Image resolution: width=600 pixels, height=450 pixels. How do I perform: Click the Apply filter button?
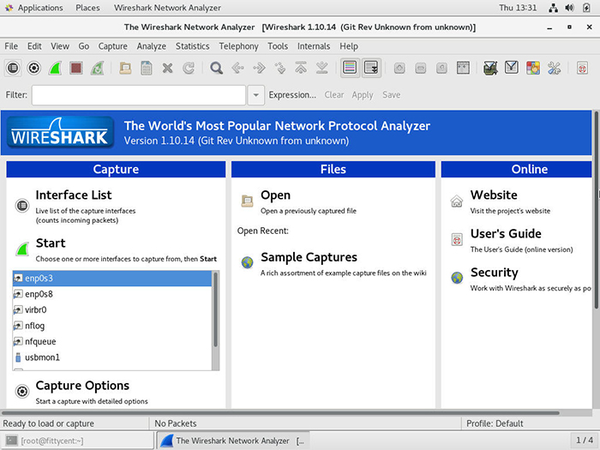click(362, 95)
